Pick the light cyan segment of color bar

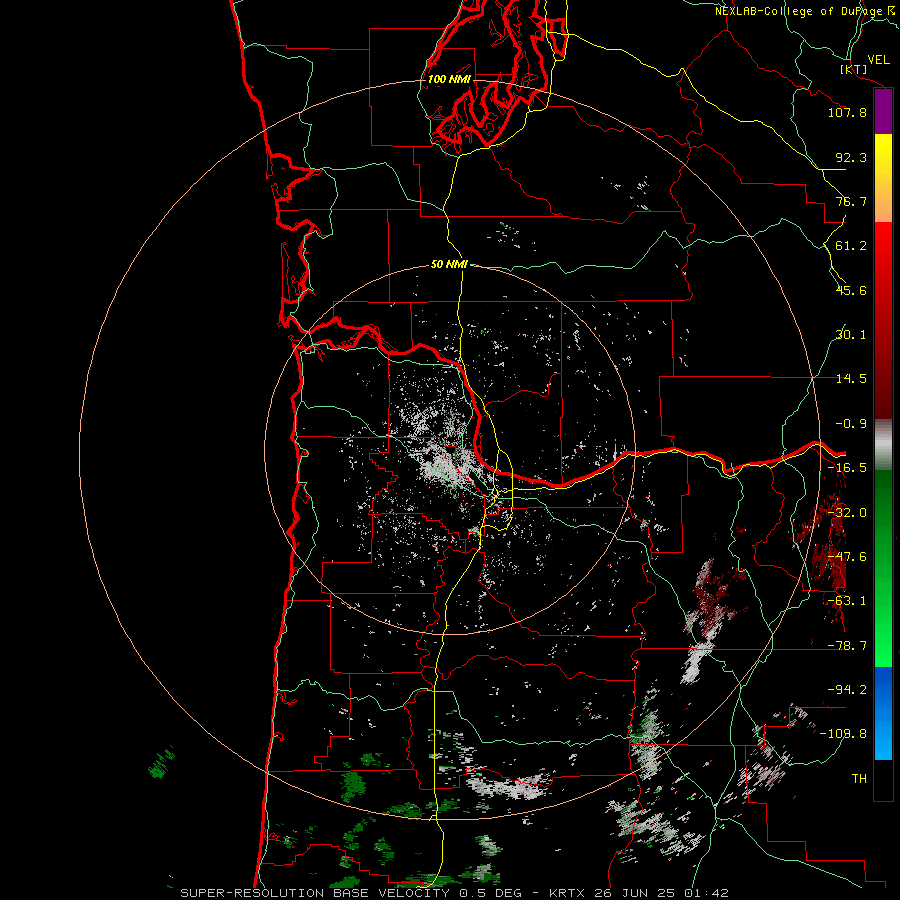click(883, 740)
